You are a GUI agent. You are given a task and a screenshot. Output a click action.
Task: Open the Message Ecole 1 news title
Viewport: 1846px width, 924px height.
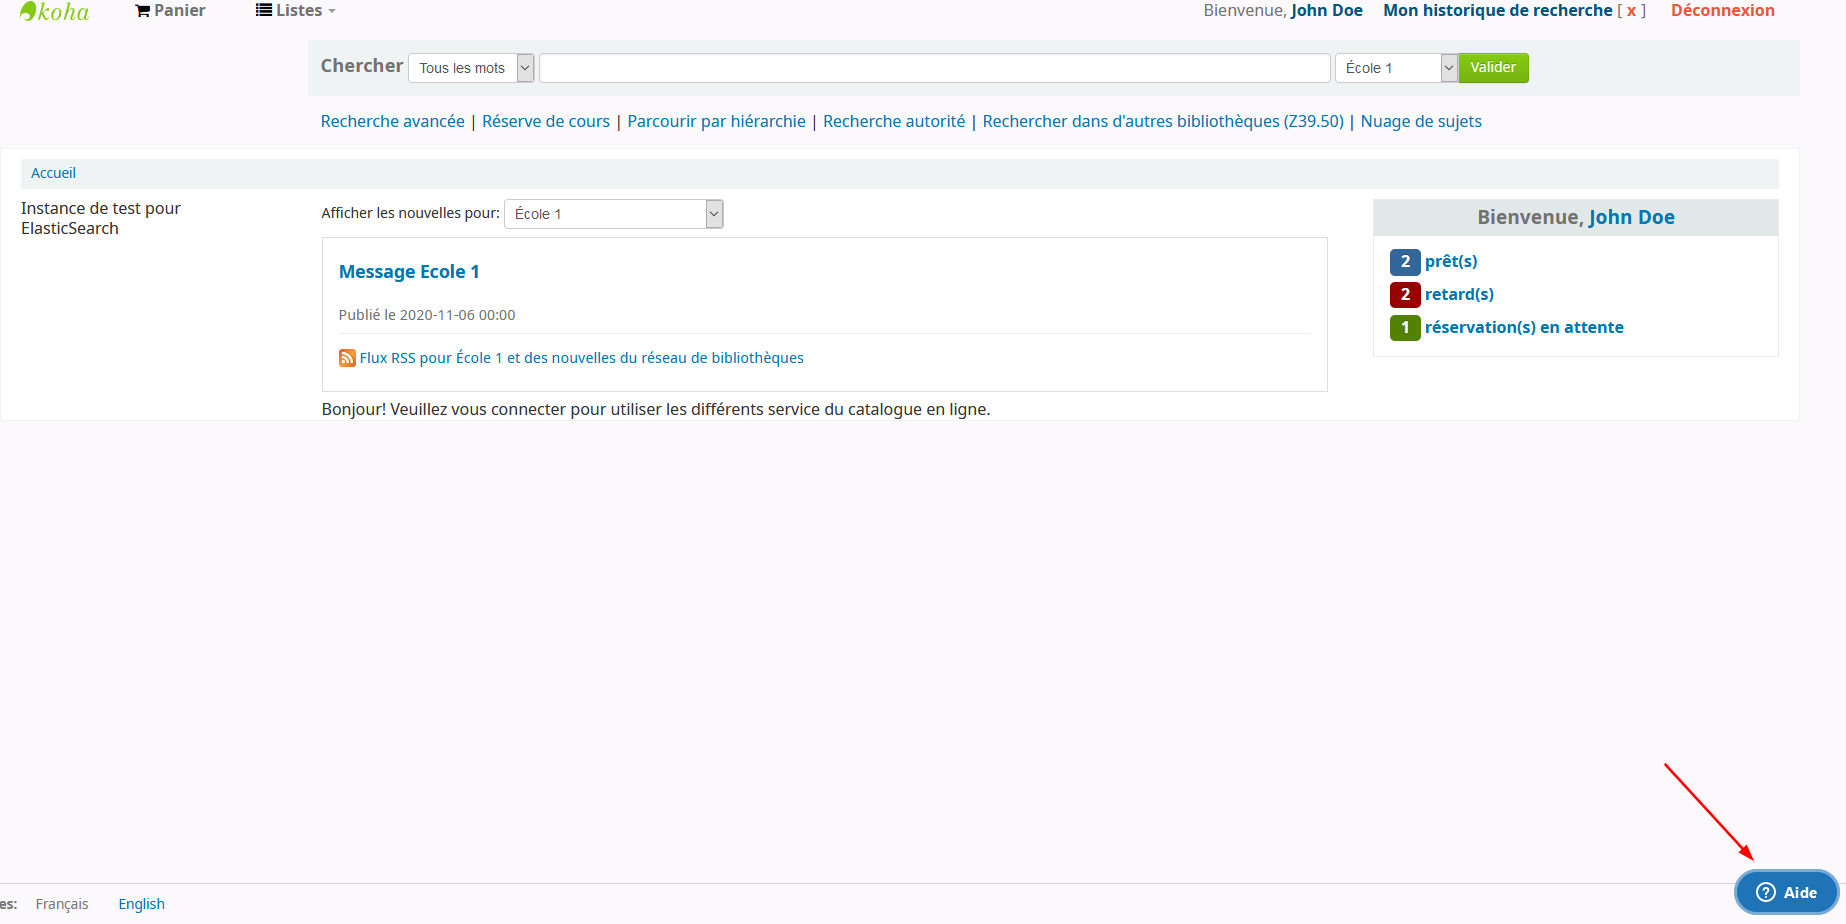(x=409, y=272)
